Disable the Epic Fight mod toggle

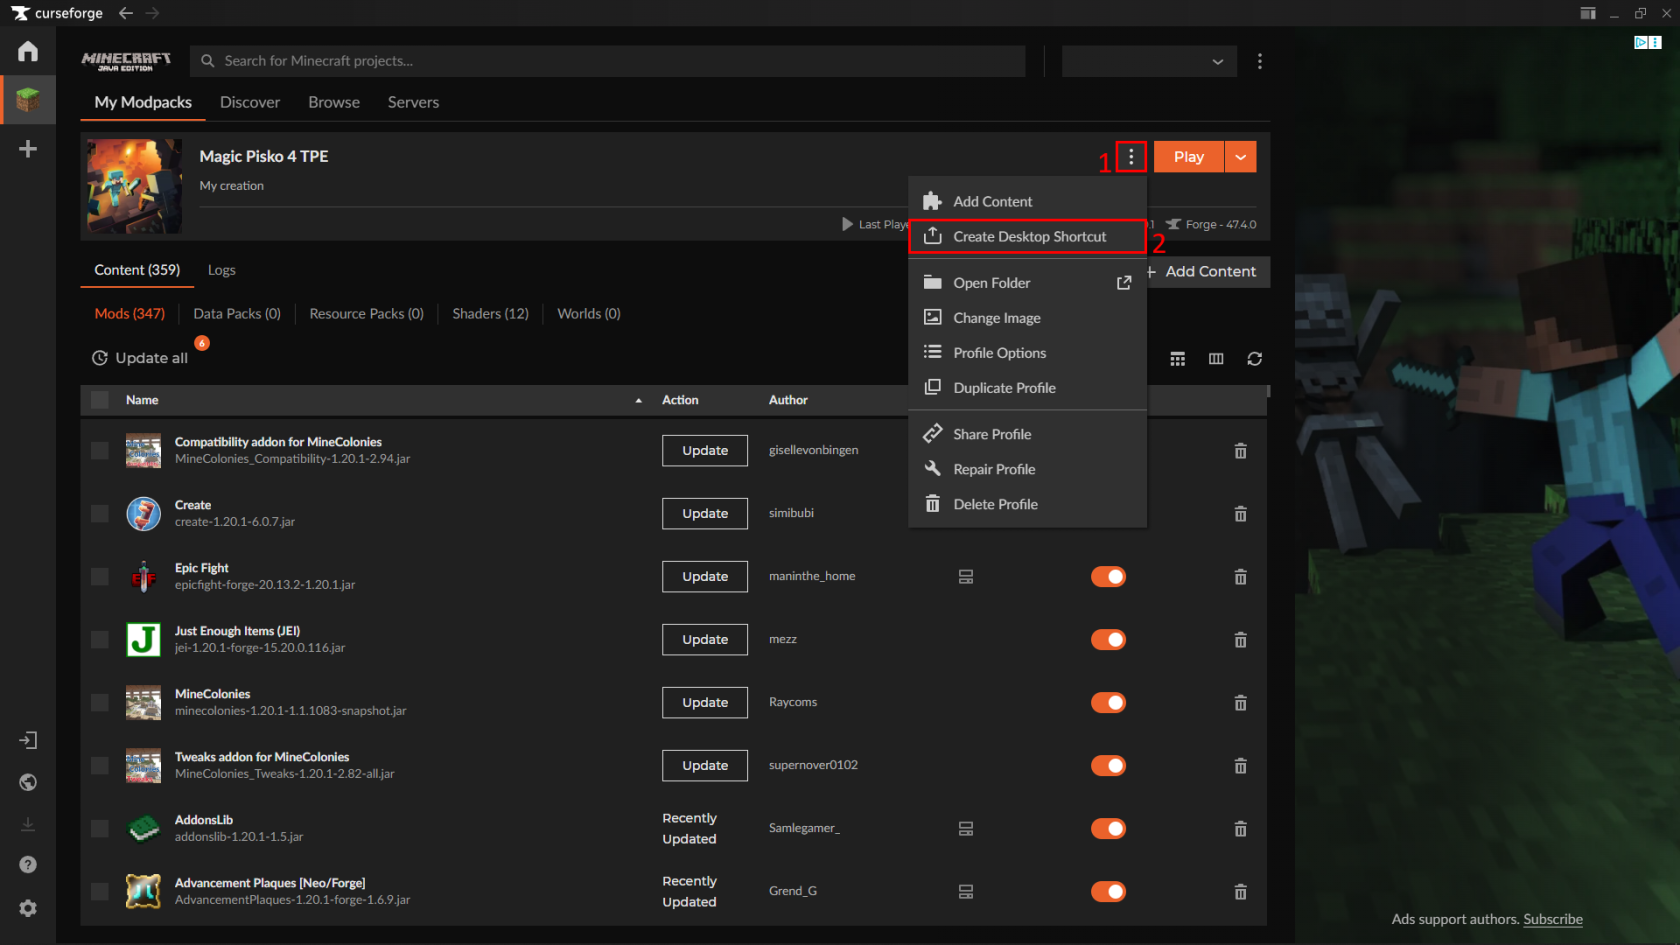1108,576
